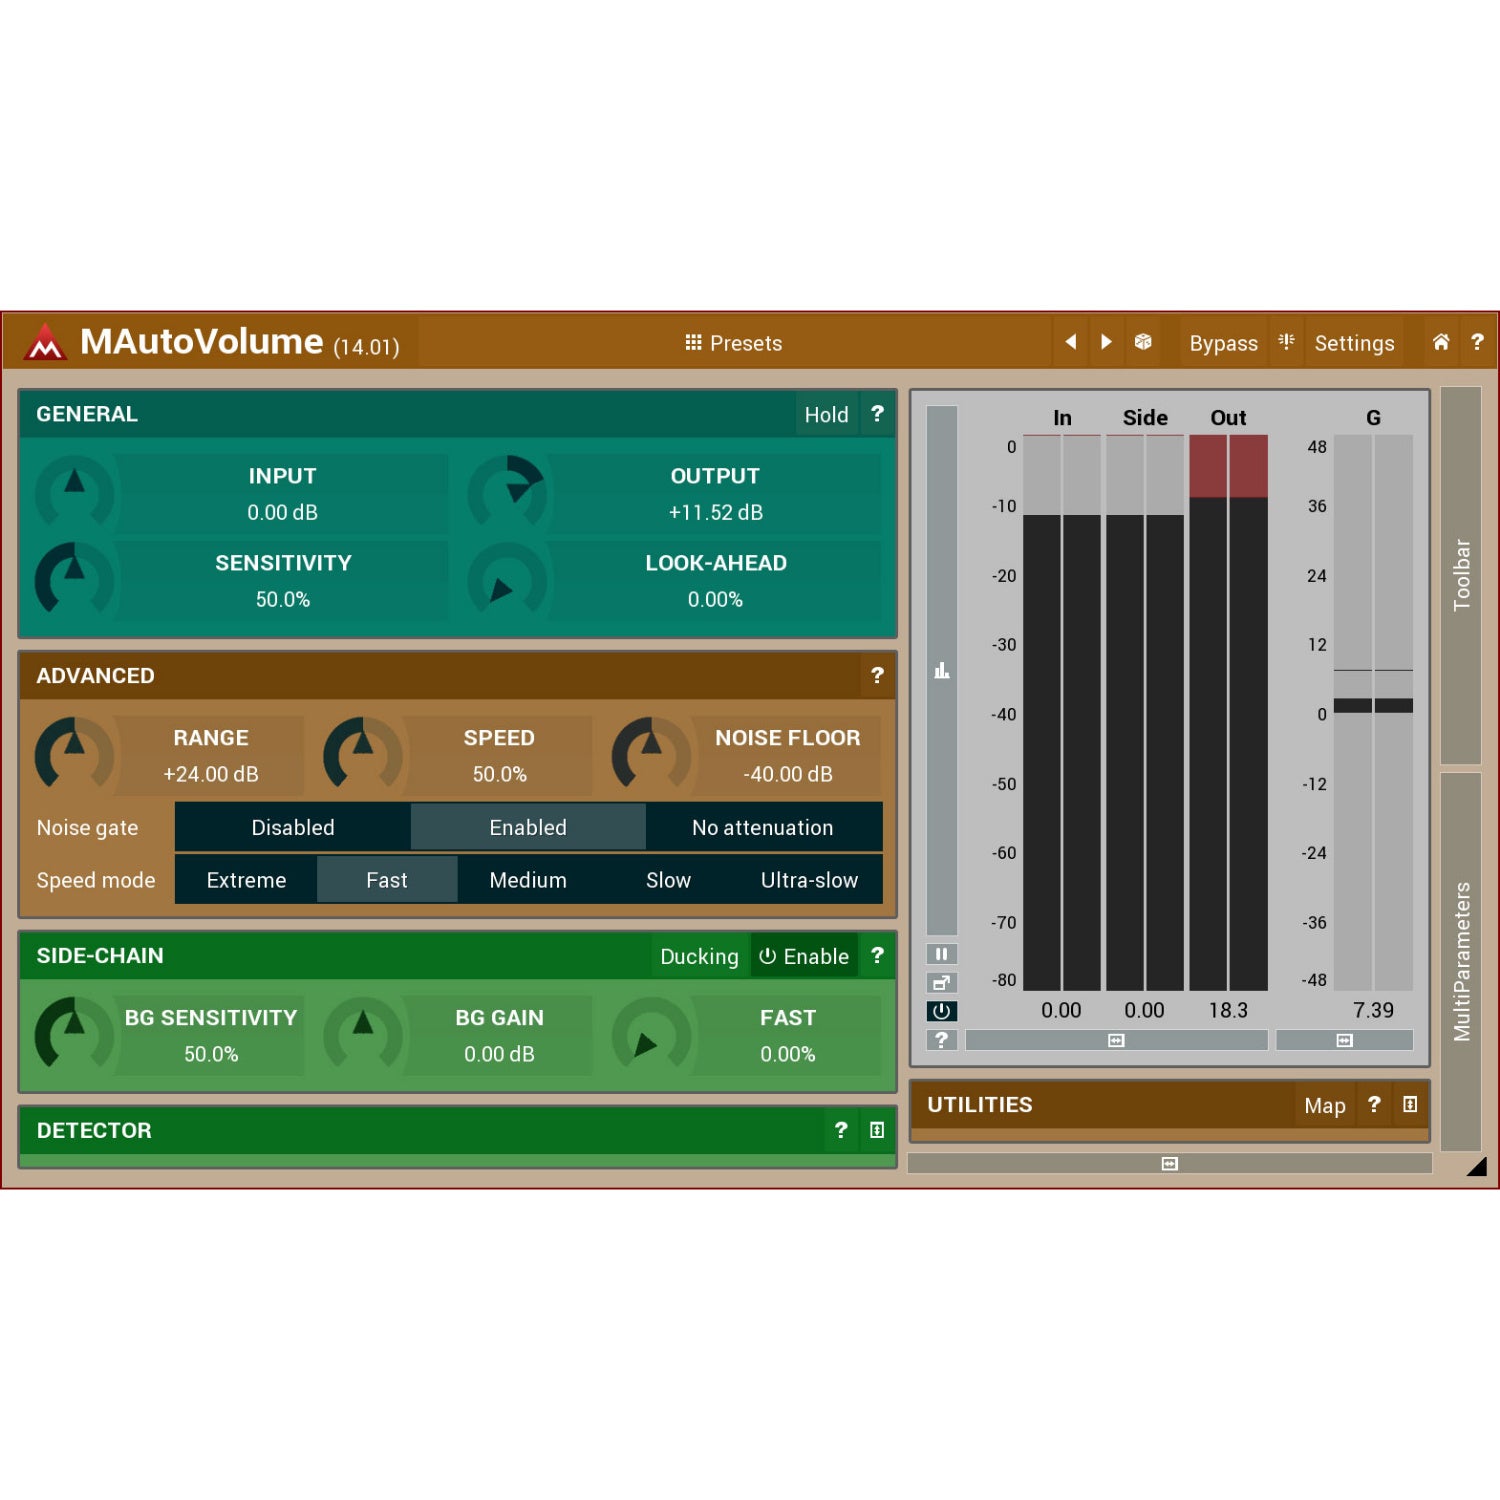This screenshot has width=1500, height=1500.
Task: Open help for the ADVANCED panel
Action: 877,676
